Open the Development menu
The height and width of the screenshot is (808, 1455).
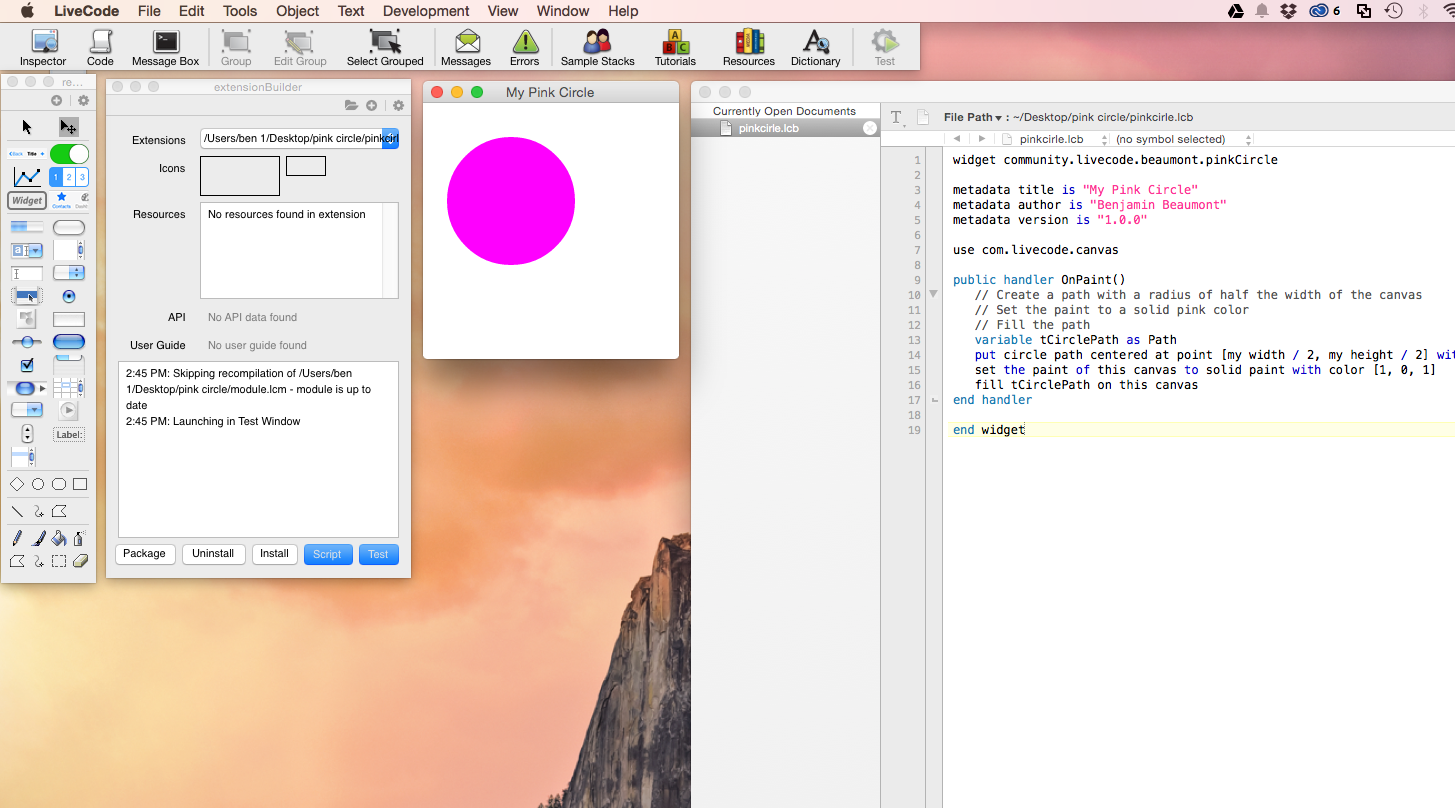(x=426, y=11)
